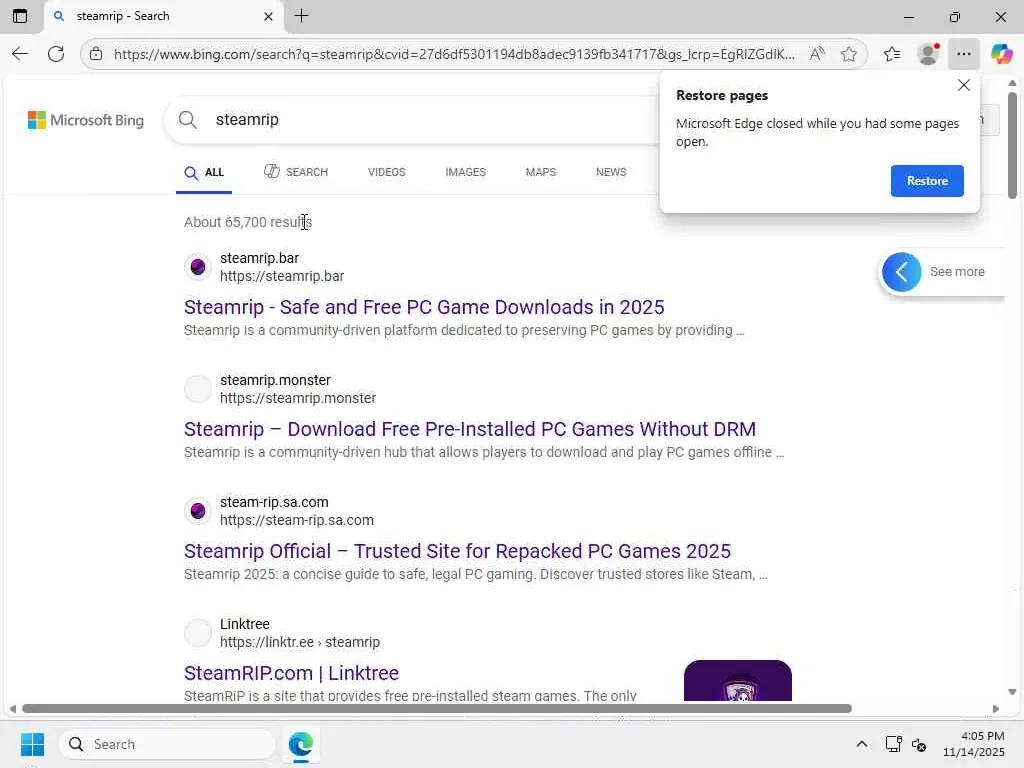Click the About 65,700 results text
Viewport: 1024px width, 768px height.
pyautogui.click(x=248, y=222)
